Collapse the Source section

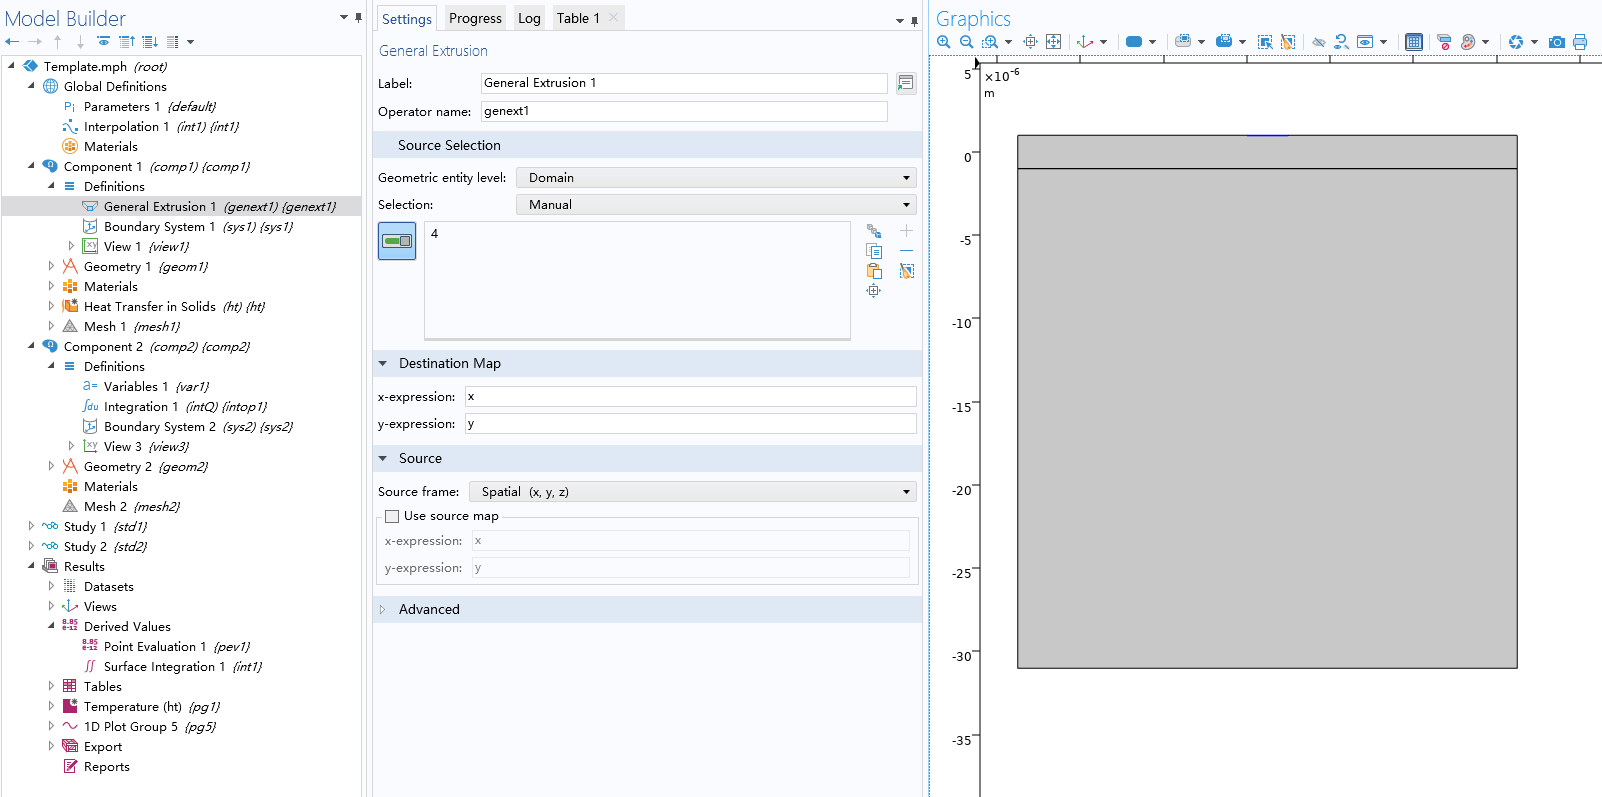382,458
